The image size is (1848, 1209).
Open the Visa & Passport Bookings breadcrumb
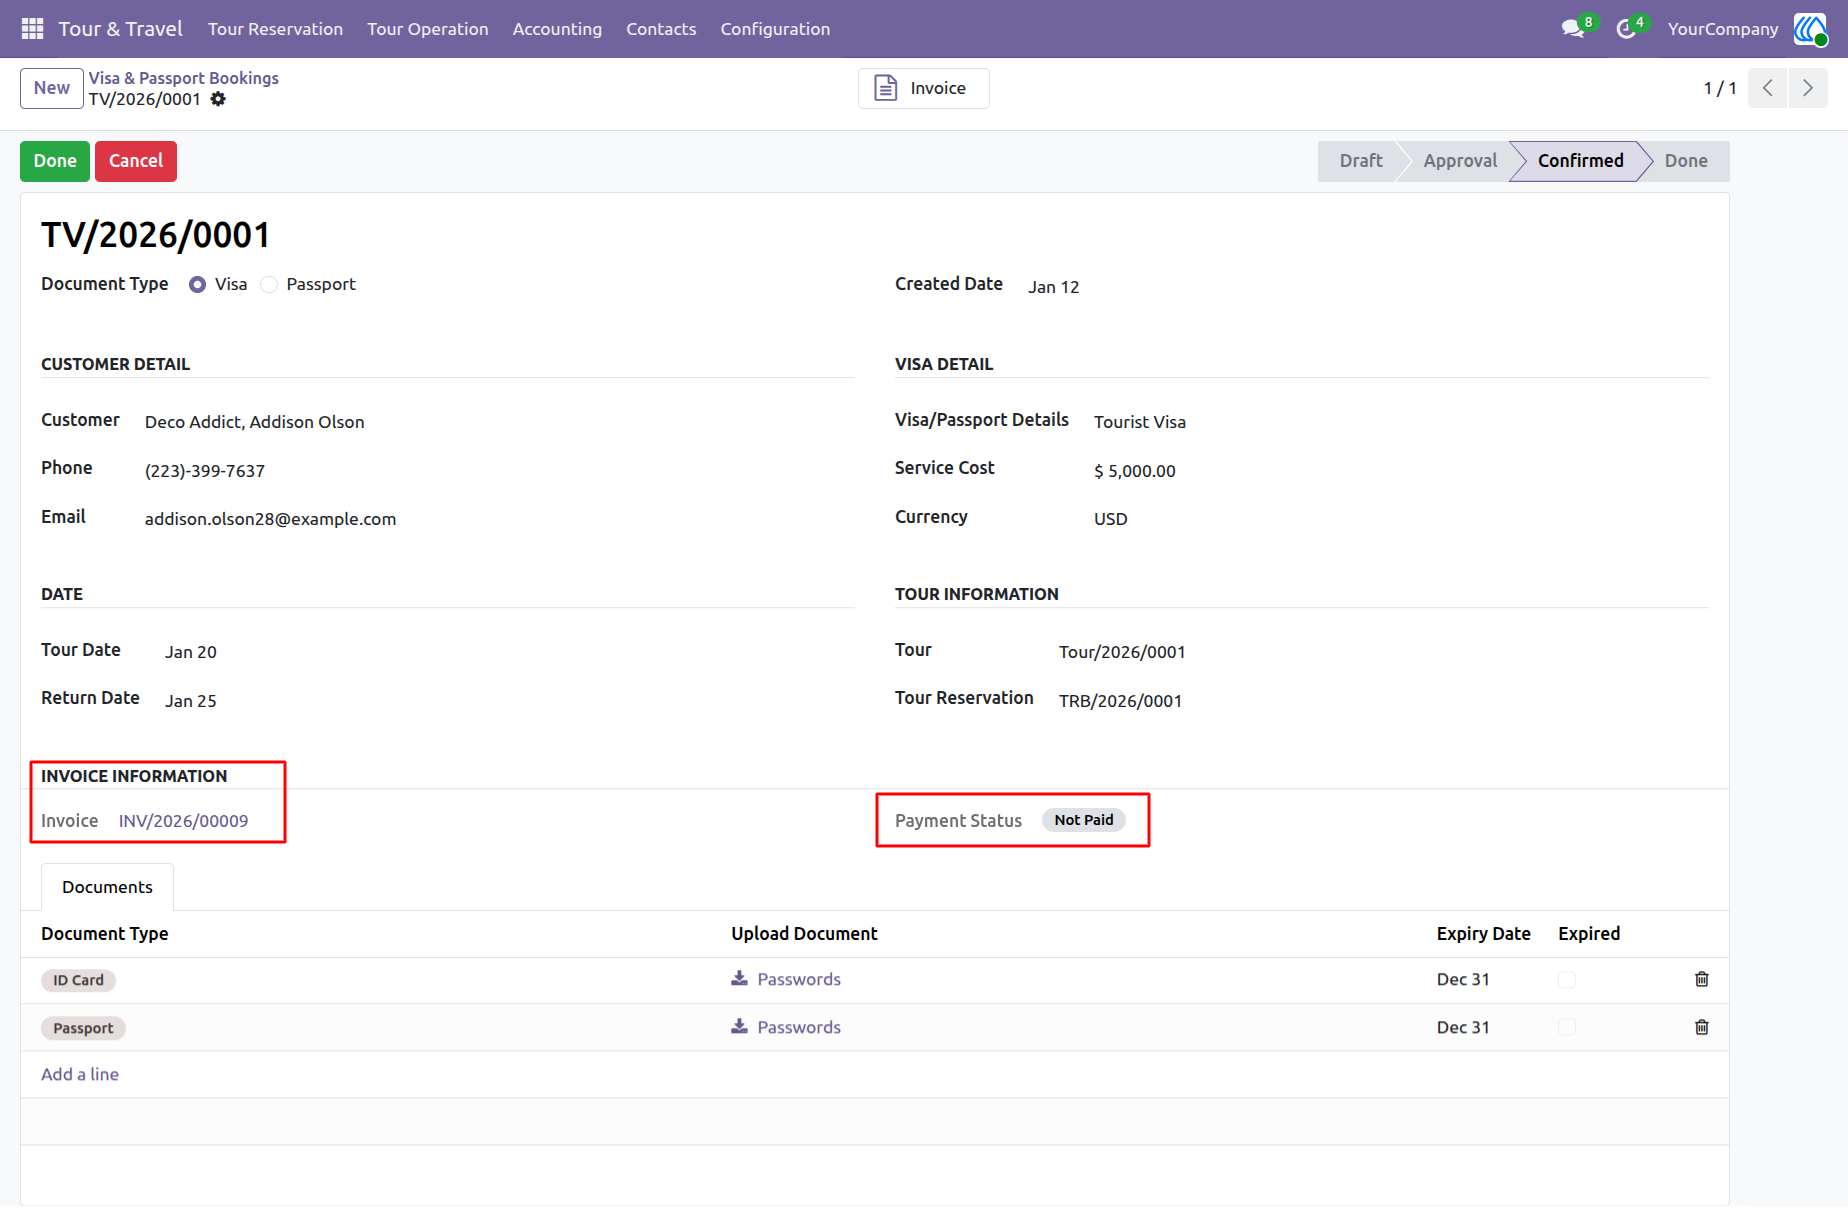(x=184, y=78)
